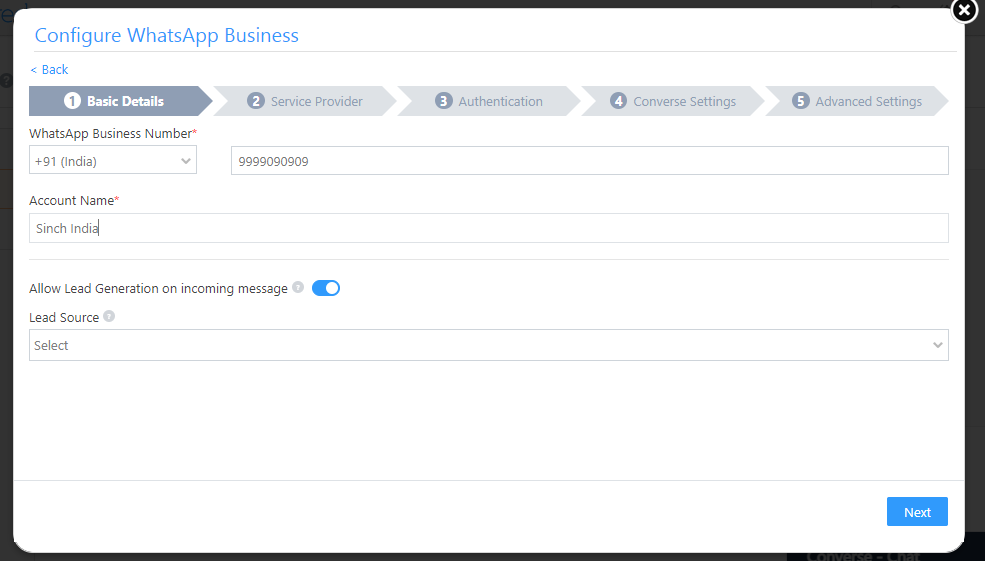Click step number 3 circle icon

pos(444,101)
